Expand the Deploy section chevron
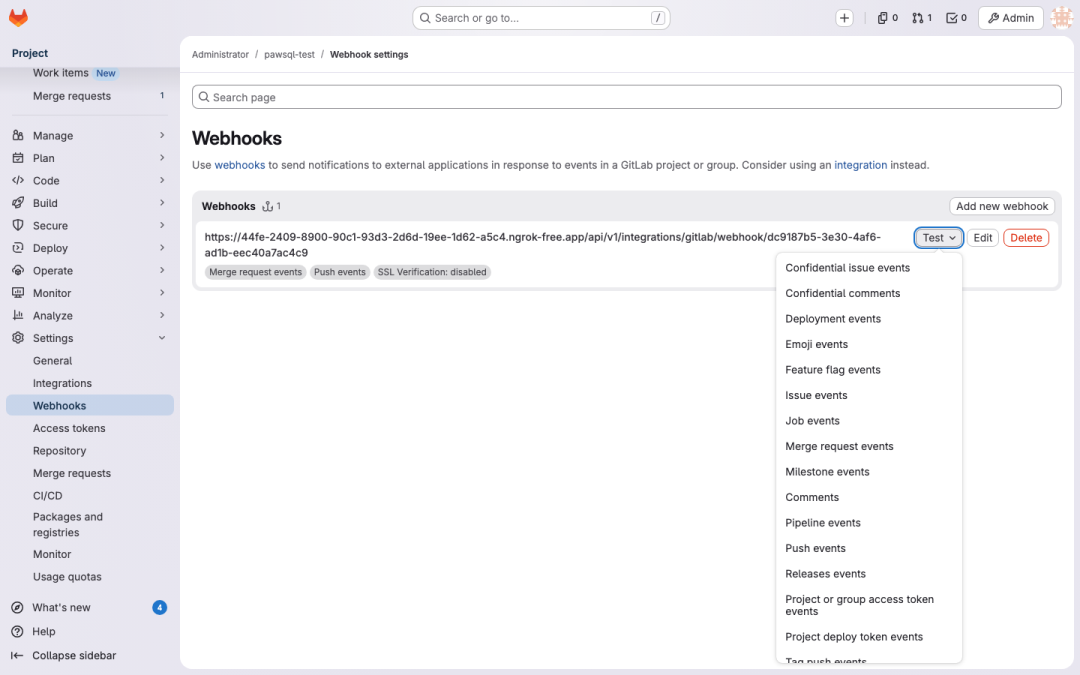Screen dimensions: 1080x675 pyautogui.click(x=162, y=248)
